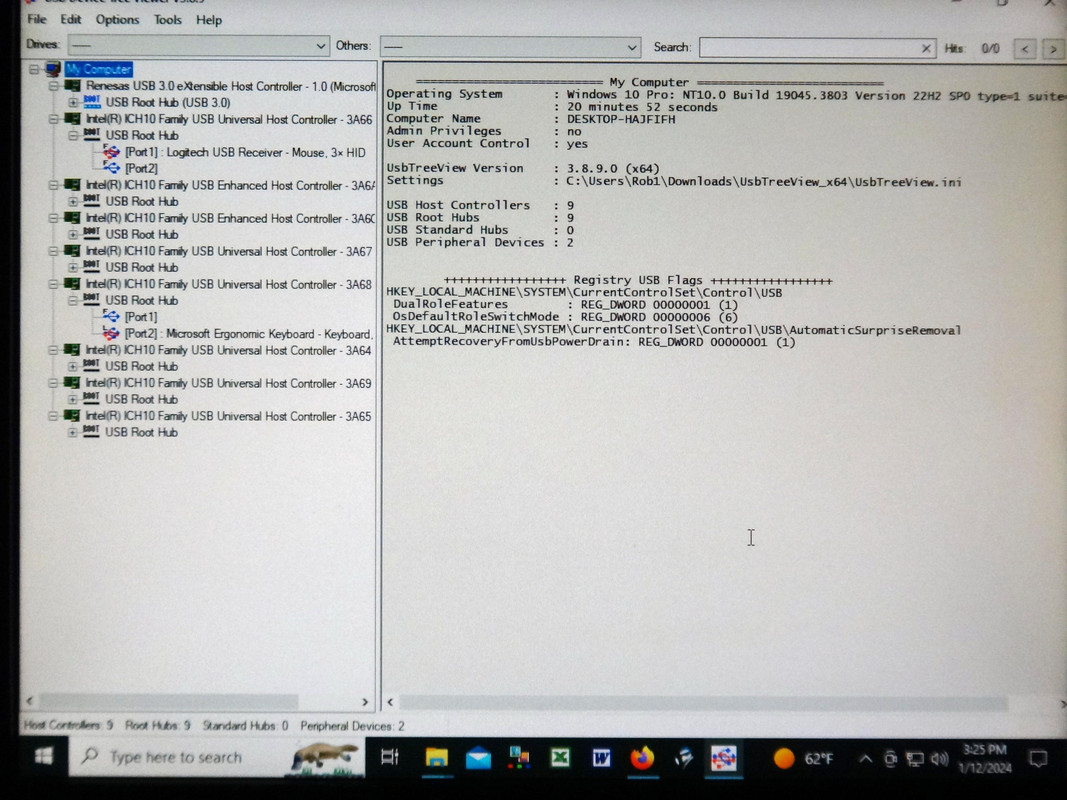Screen dimensions: 1067x800
Task: Click details pane scroll left arrow
Action: tap(390, 702)
